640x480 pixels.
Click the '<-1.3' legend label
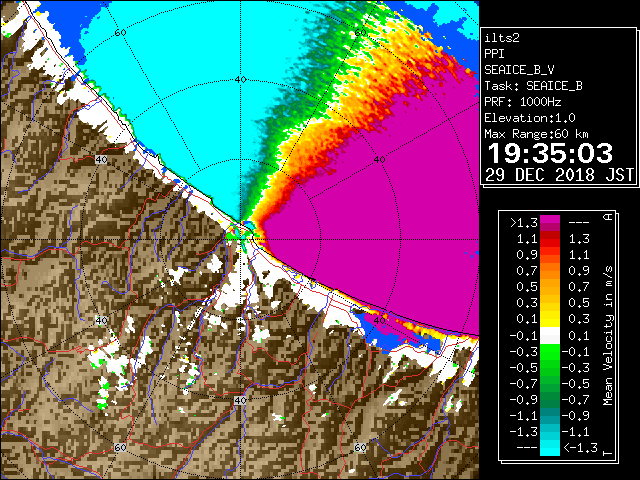click(x=580, y=447)
